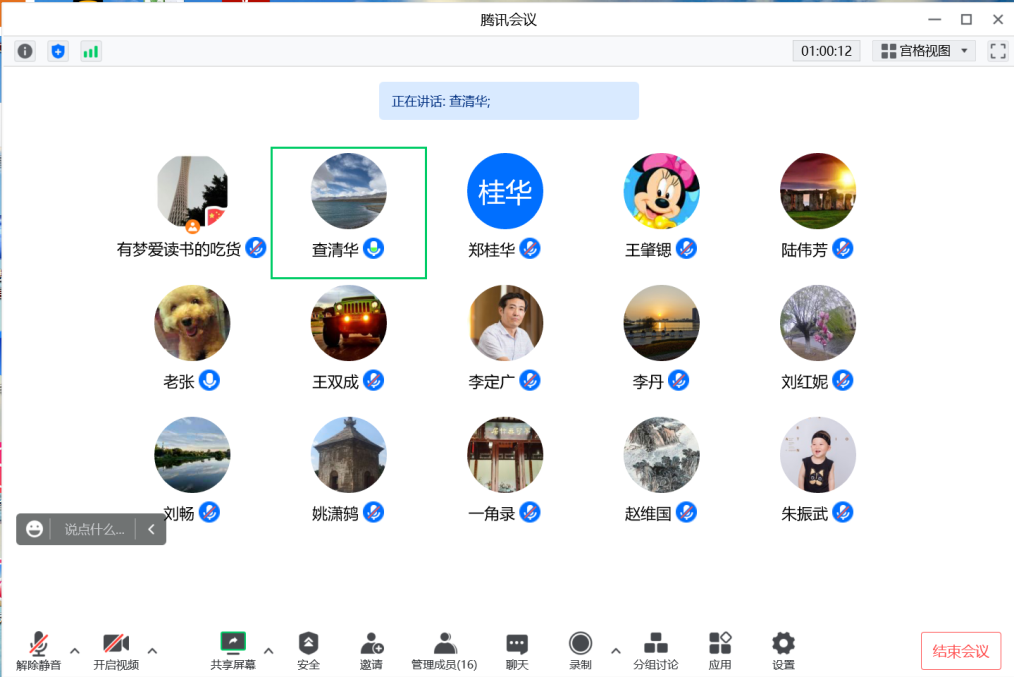Open the 聊天 chat window
1014x677 pixels.
(516, 650)
